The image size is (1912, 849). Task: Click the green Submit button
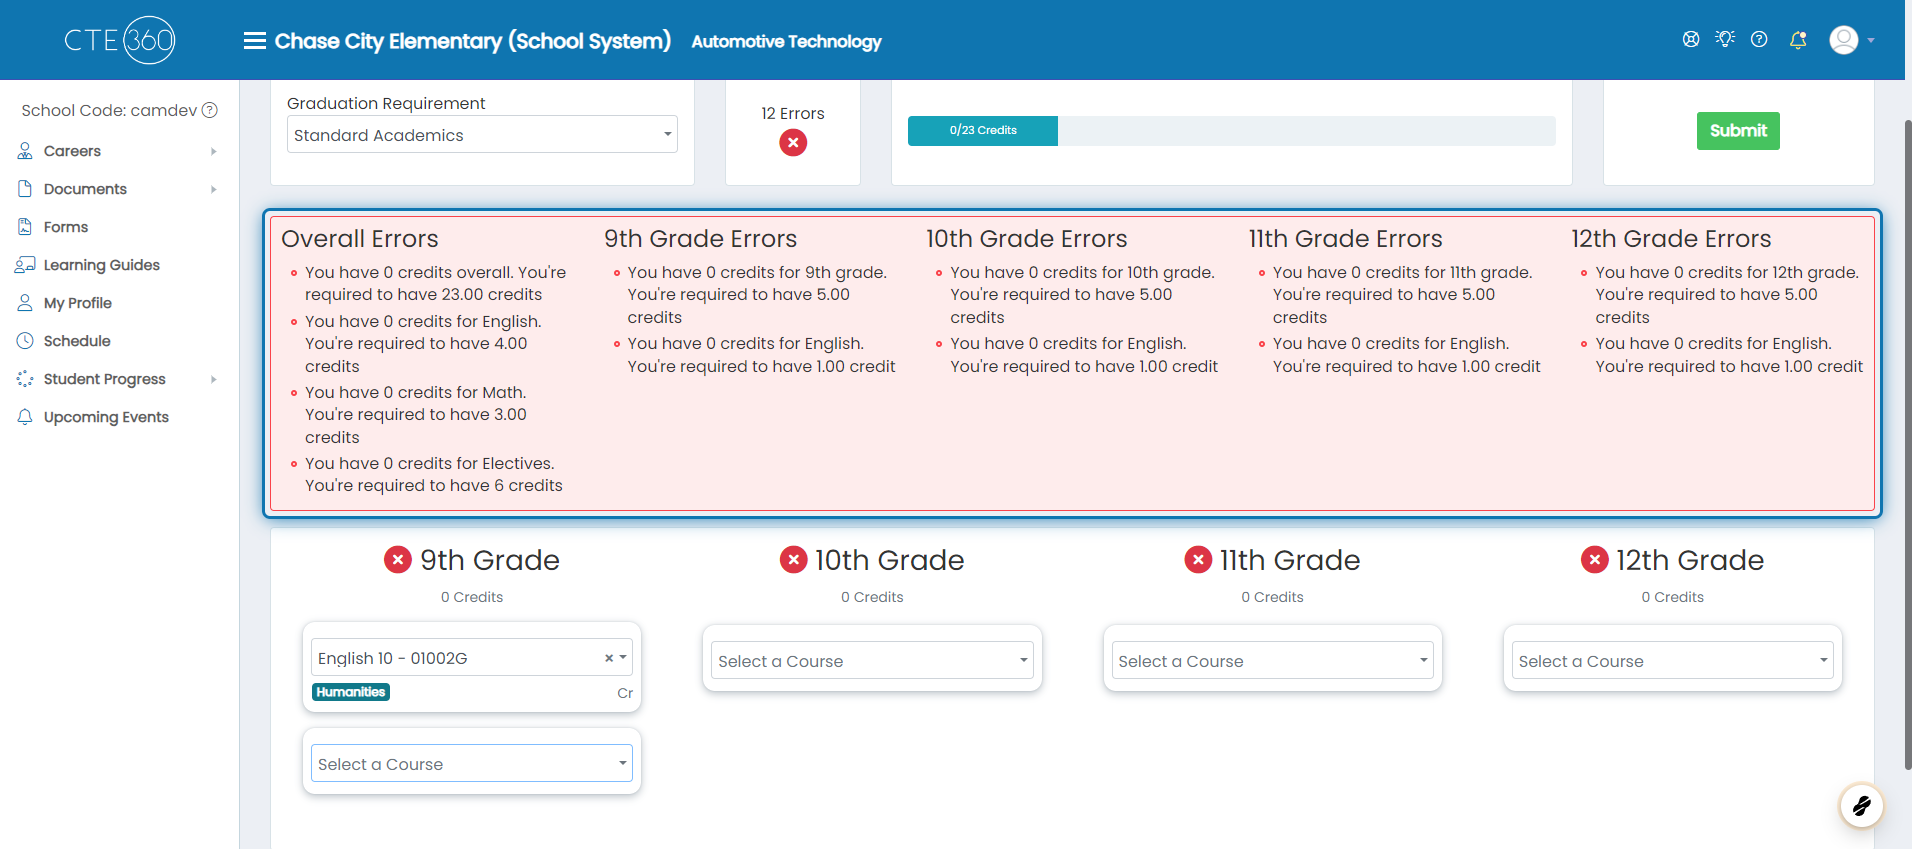pyautogui.click(x=1738, y=131)
